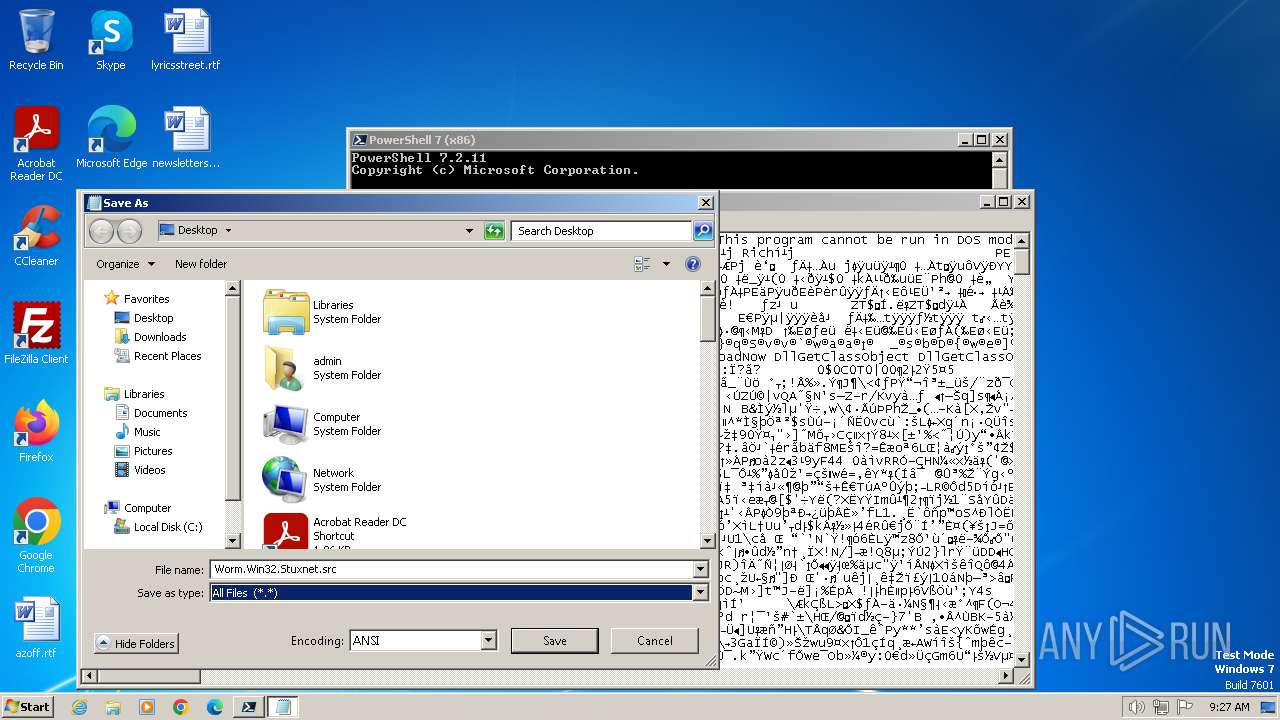Open newsletters document on desktop
Image resolution: width=1280 pixels, height=720 pixels.
point(185,137)
